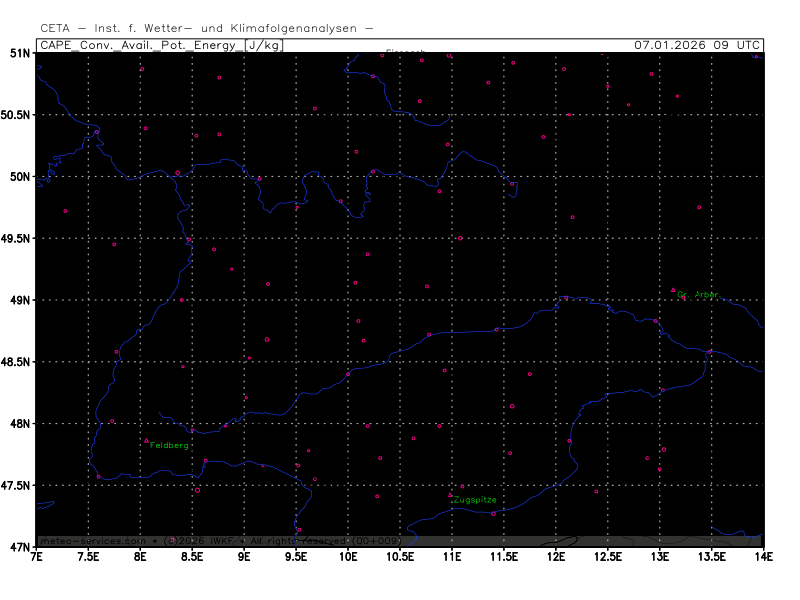Click the J/kg unit box
This screenshot has height=600, width=800.
(x=263, y=45)
